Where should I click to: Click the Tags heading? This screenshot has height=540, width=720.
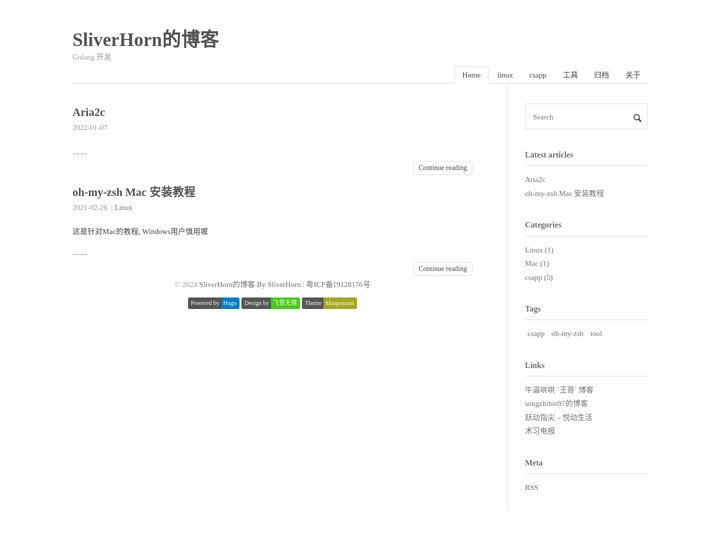533,309
